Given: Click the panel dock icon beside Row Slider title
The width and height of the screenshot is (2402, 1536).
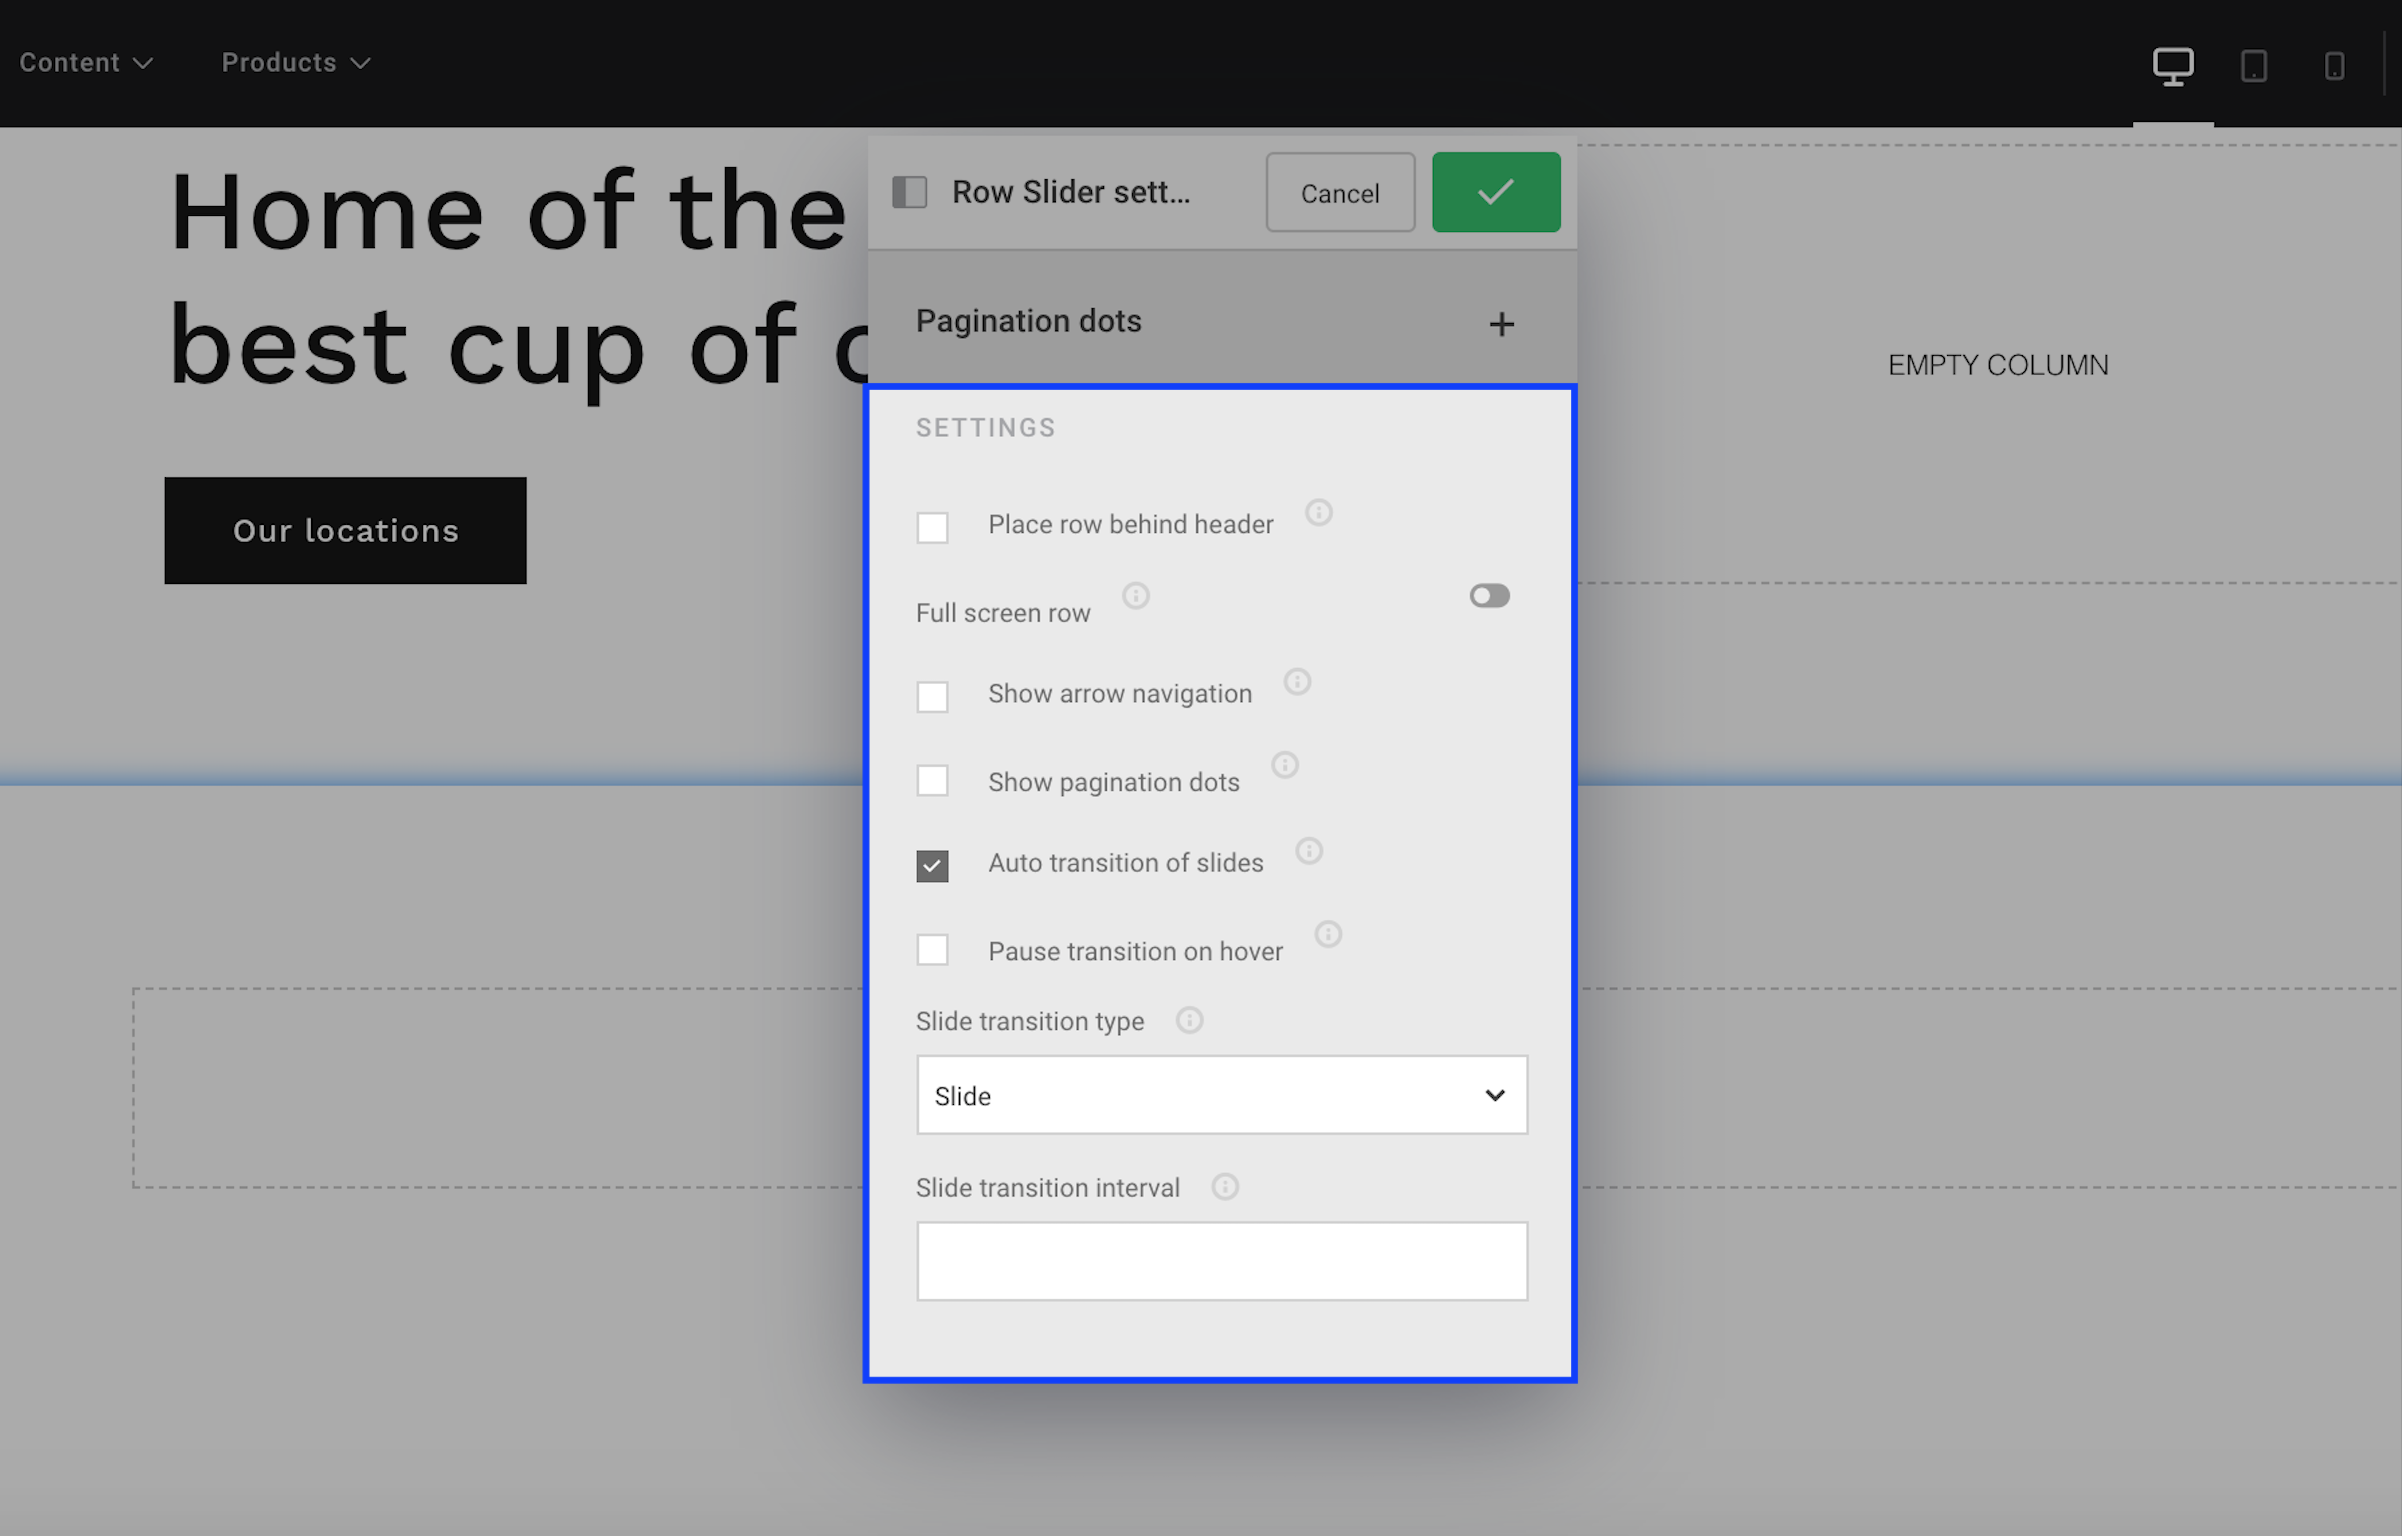Looking at the screenshot, I should click(909, 192).
